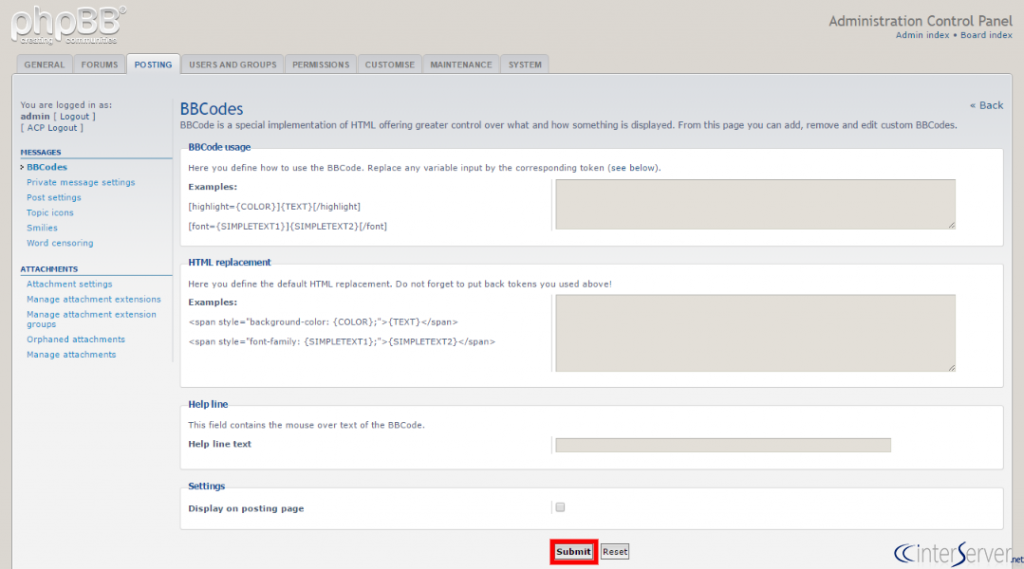Screen dimensions: 1024x569
Task: Open Manage attachment extension groups
Action: tap(91, 319)
